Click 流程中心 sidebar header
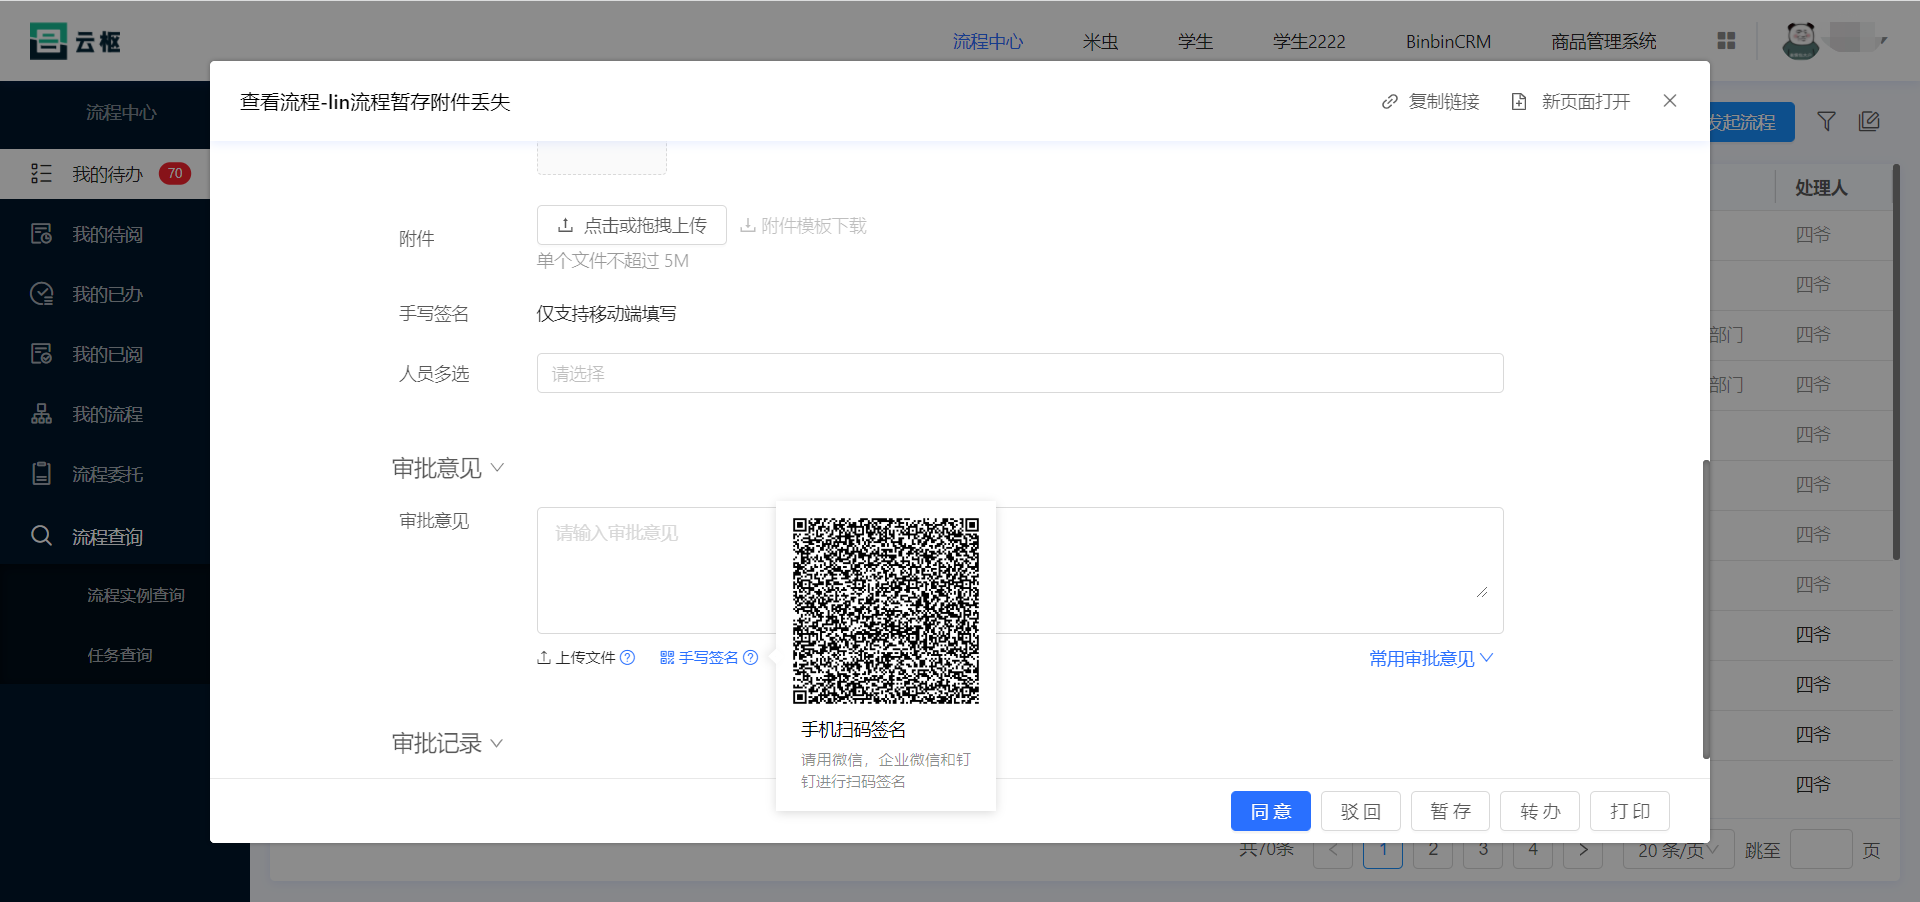This screenshot has height=902, width=1920. coord(121,113)
